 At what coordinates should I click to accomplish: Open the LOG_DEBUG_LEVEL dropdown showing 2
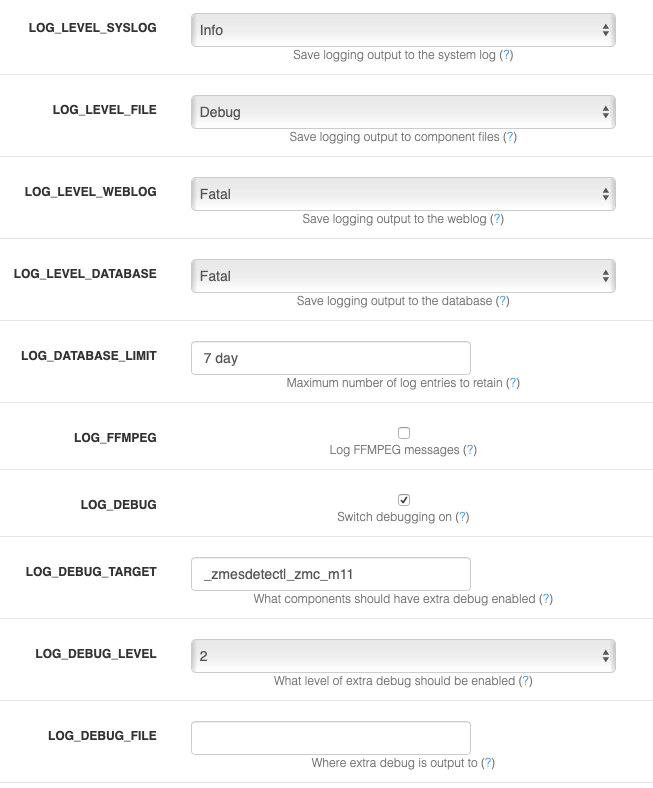click(x=403, y=656)
